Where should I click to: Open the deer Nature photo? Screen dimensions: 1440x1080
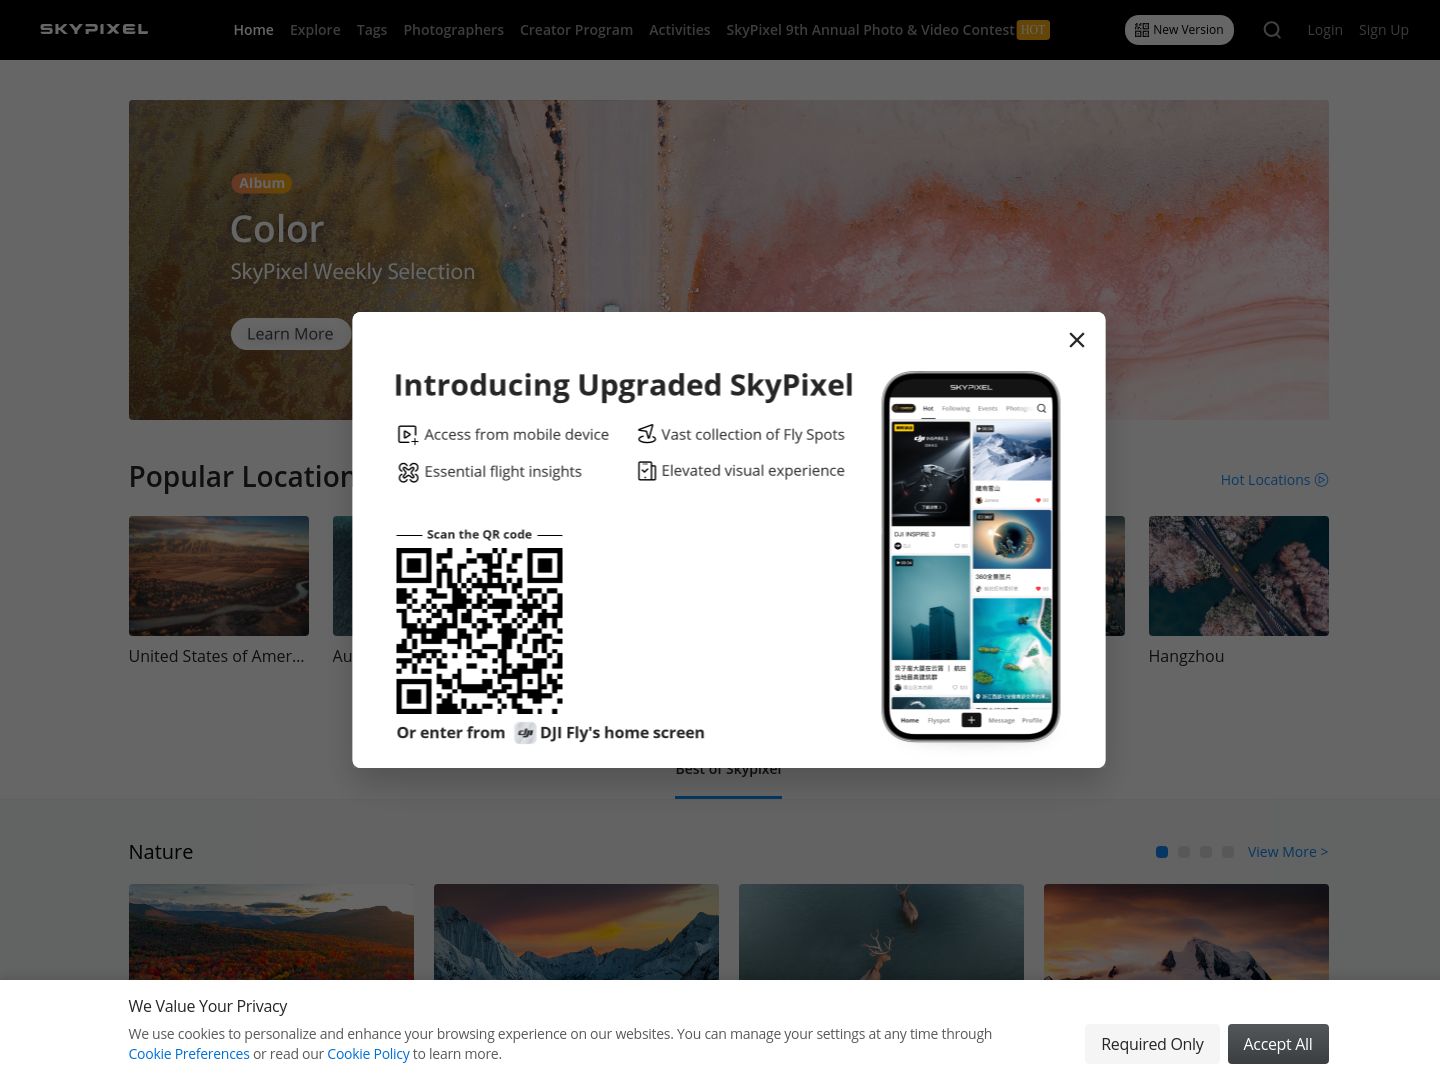tap(881, 932)
